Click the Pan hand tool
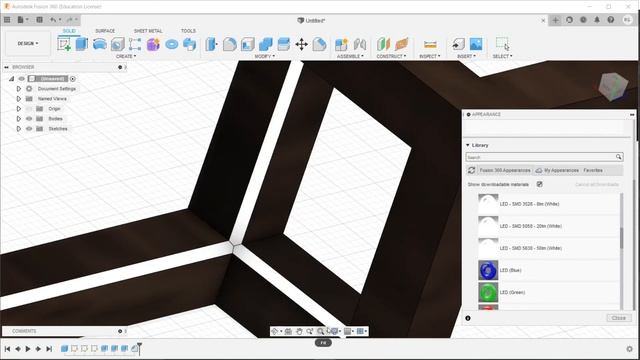This screenshot has height=360, width=640. point(299,331)
